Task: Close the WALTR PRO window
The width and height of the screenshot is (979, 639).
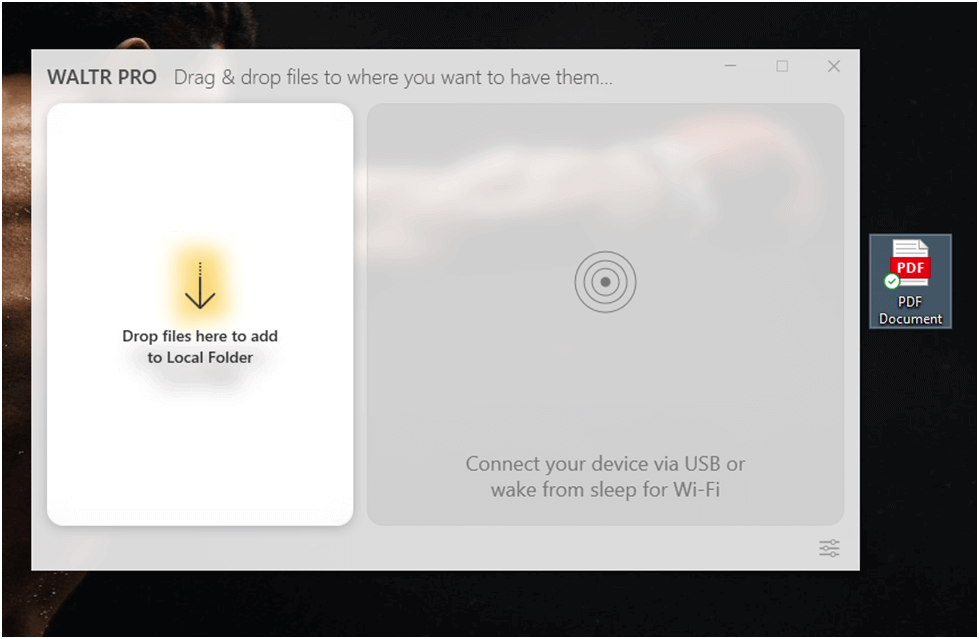Action: point(834,66)
